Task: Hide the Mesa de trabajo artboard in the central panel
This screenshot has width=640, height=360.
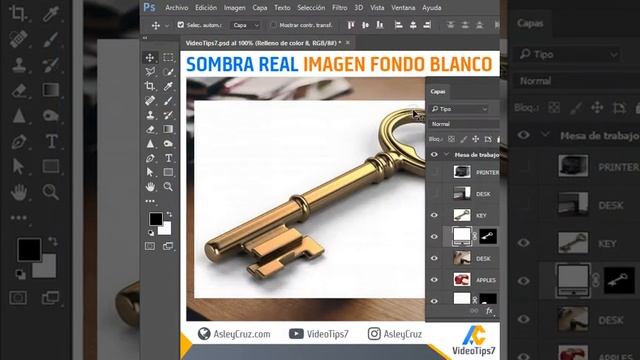Action: tap(434, 155)
